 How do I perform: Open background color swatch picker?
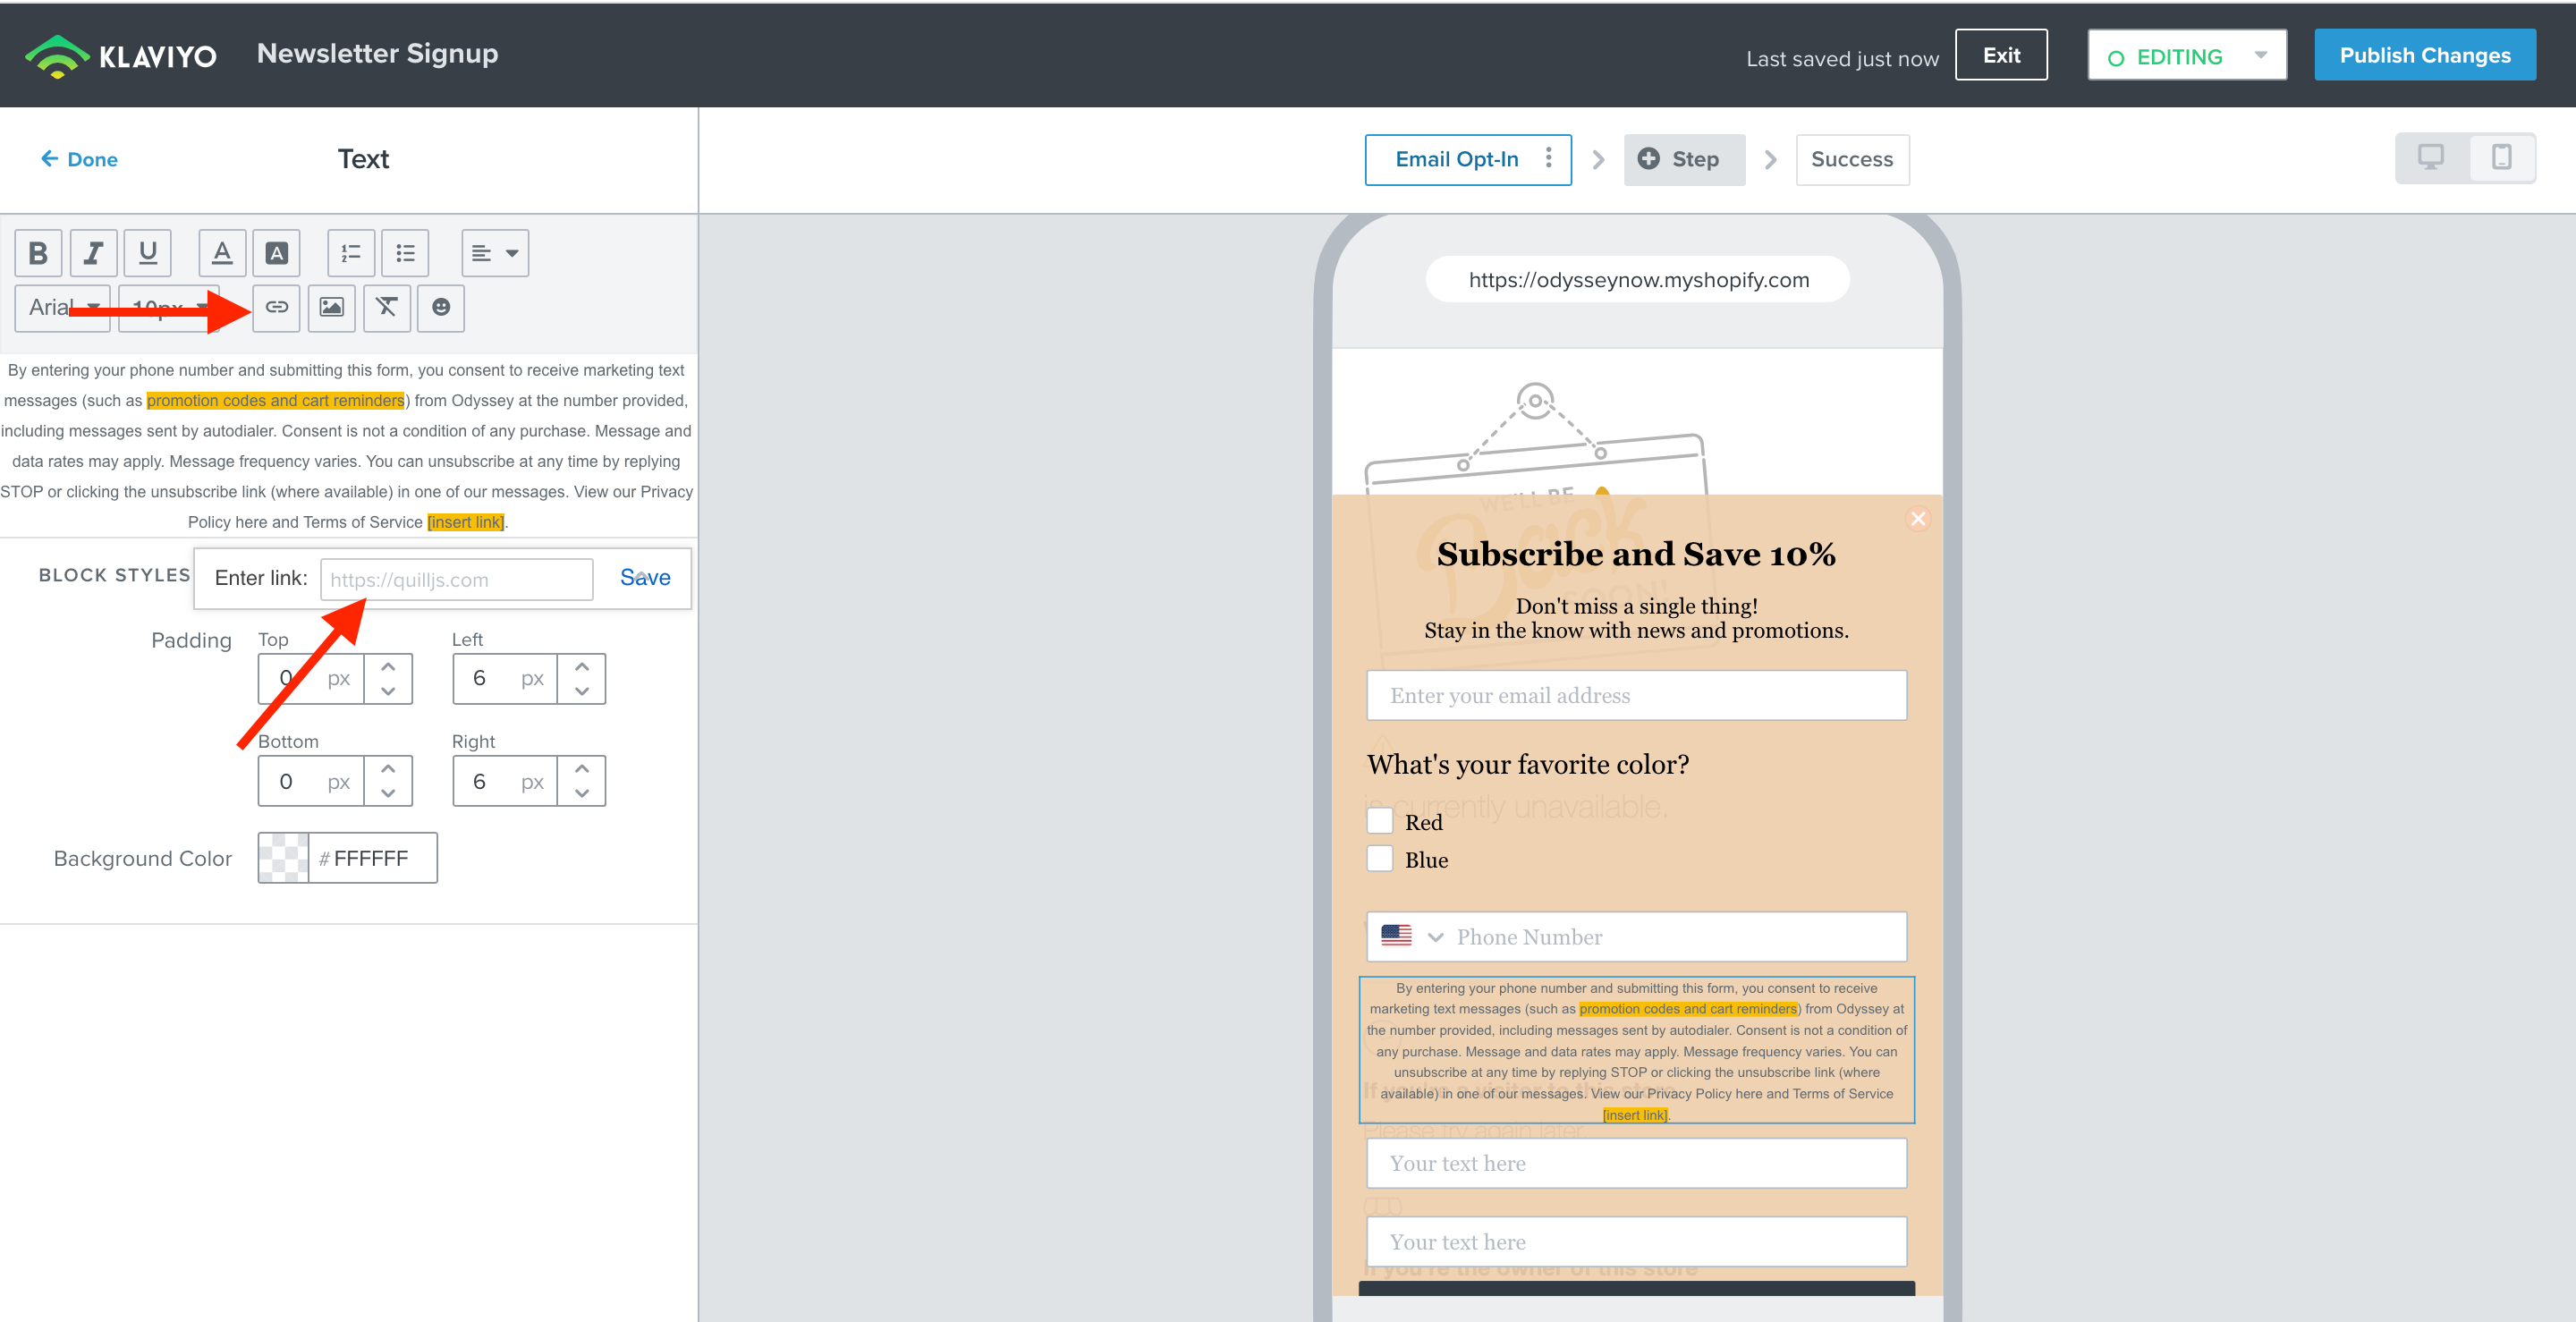(x=283, y=858)
